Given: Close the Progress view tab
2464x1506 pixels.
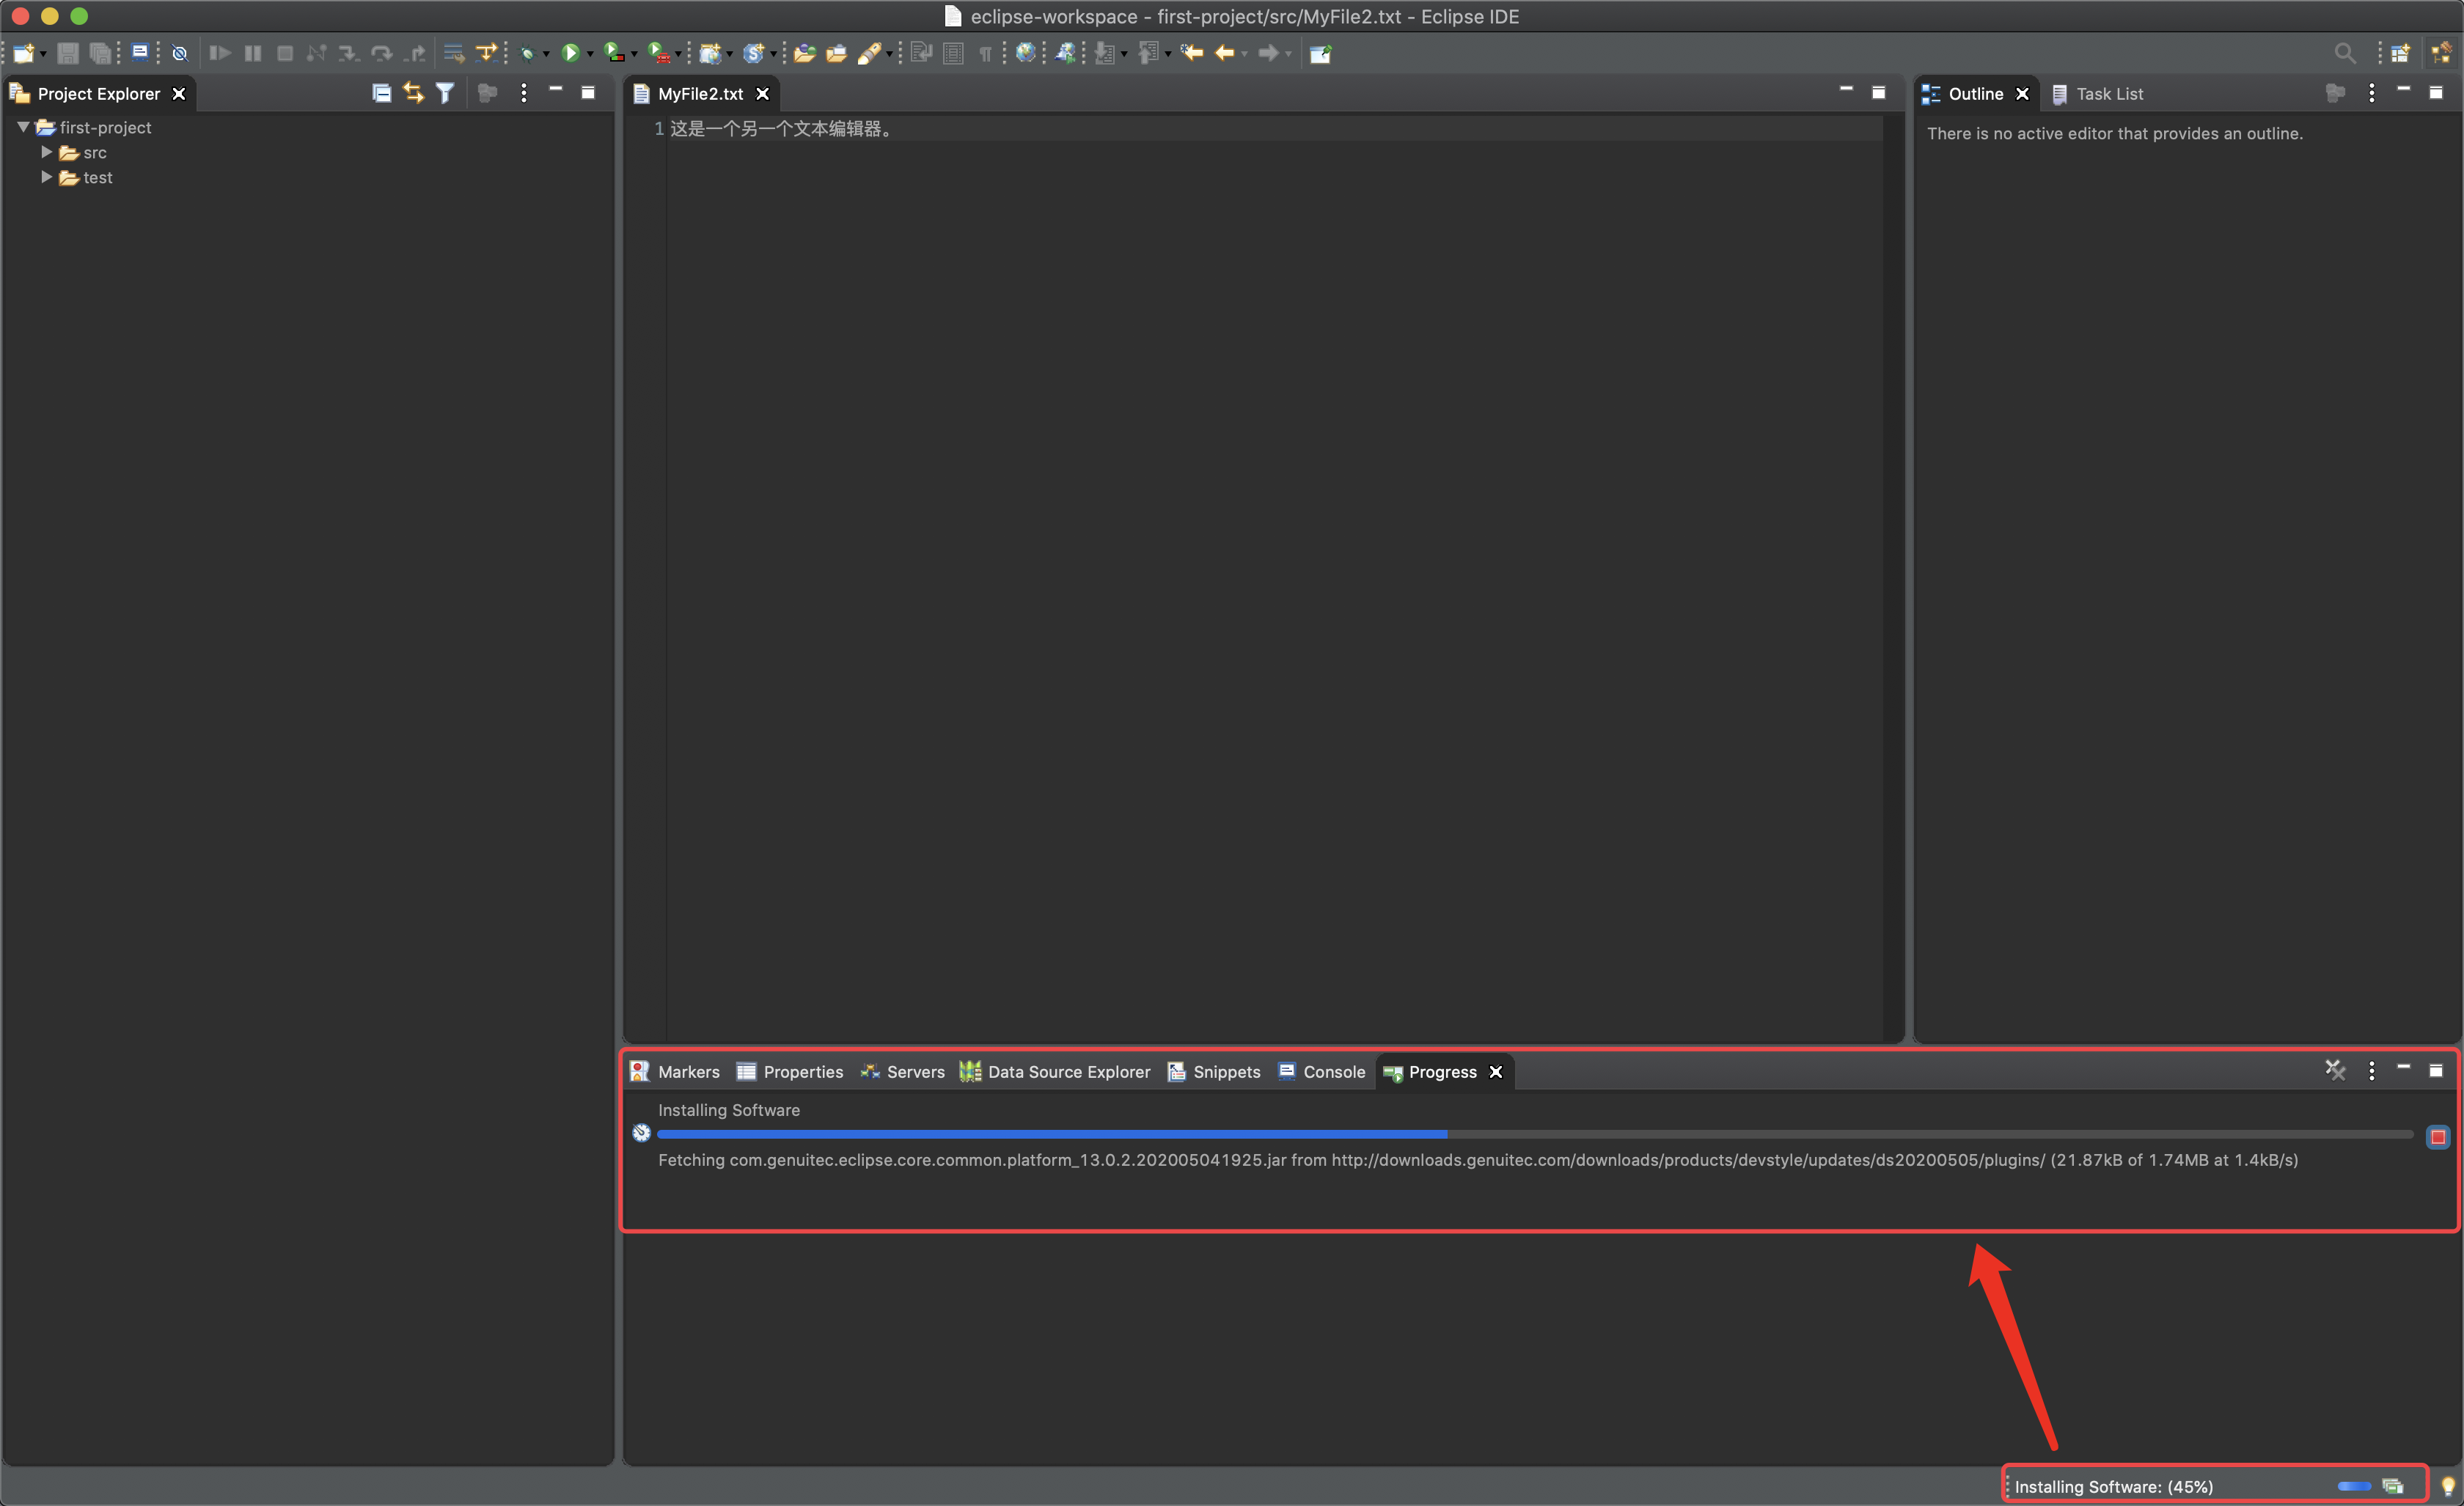Looking at the screenshot, I should click(x=1496, y=1071).
